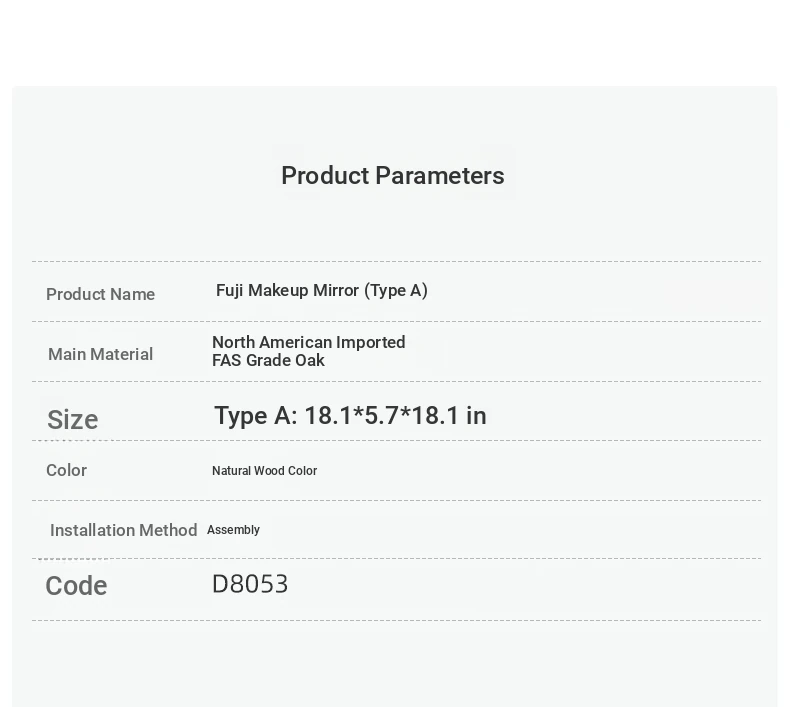Click the Product Parameters heading
Image resolution: width=790 pixels, height=707 pixels.
[392, 176]
